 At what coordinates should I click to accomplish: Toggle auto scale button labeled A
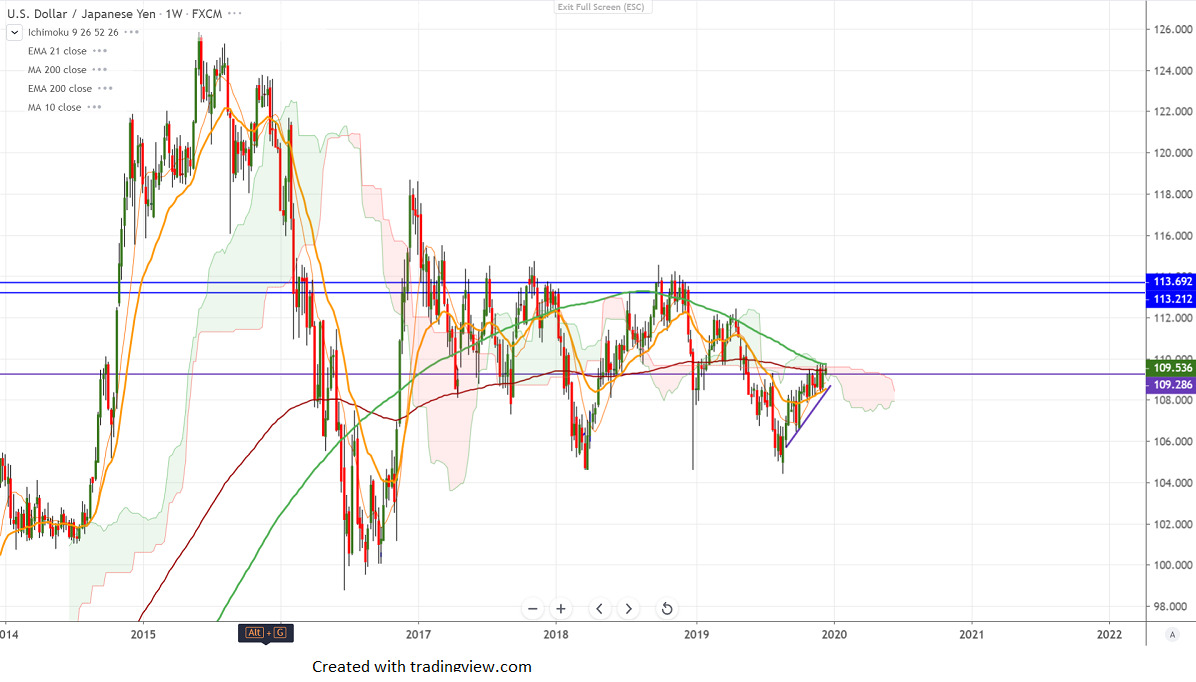click(1172, 635)
